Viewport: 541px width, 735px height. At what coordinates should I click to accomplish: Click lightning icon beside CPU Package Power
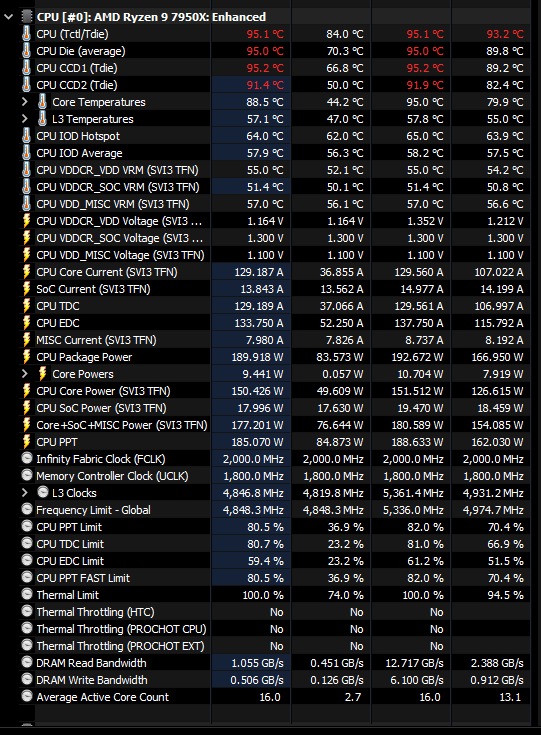click(x=27, y=357)
